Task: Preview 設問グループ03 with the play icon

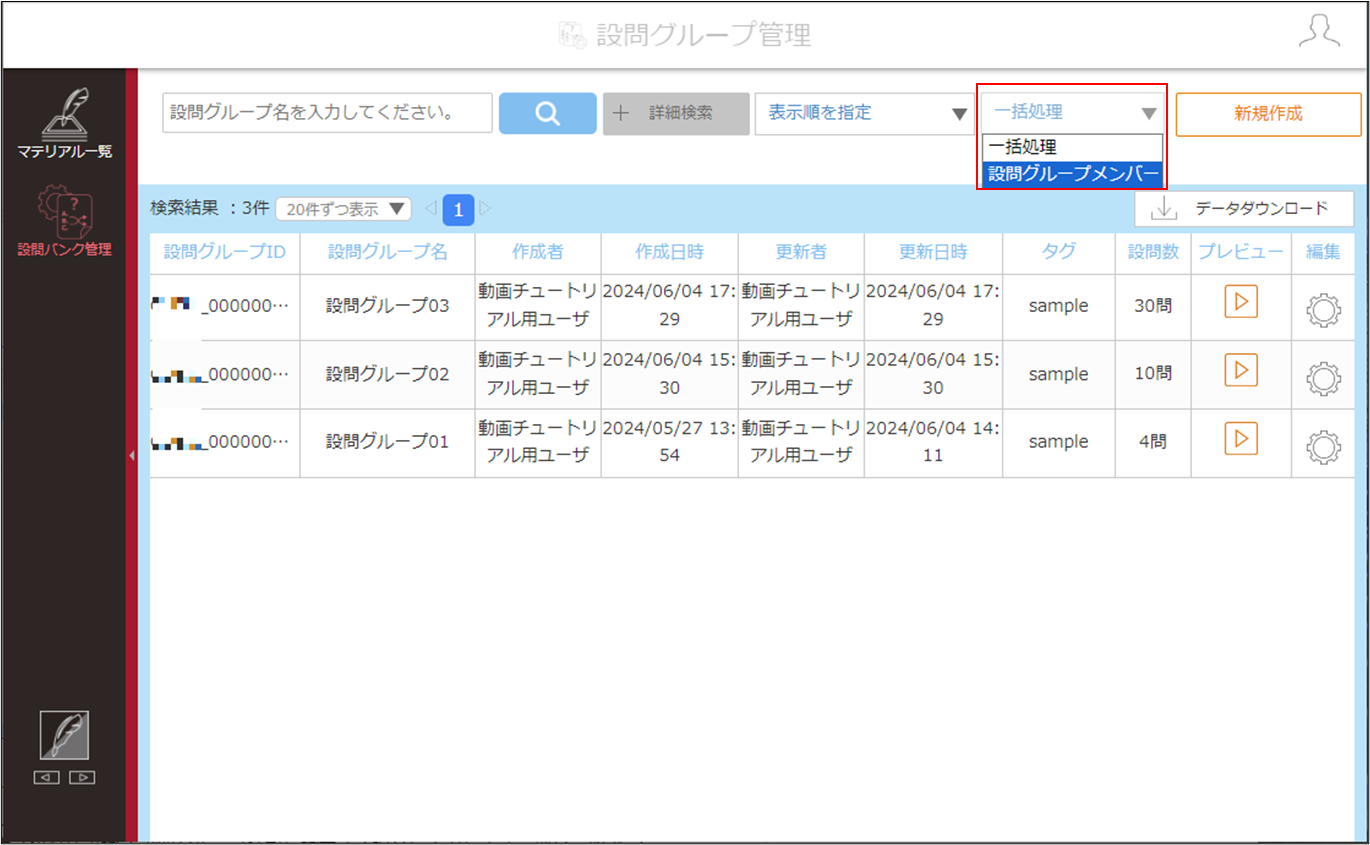Action: click(1240, 303)
